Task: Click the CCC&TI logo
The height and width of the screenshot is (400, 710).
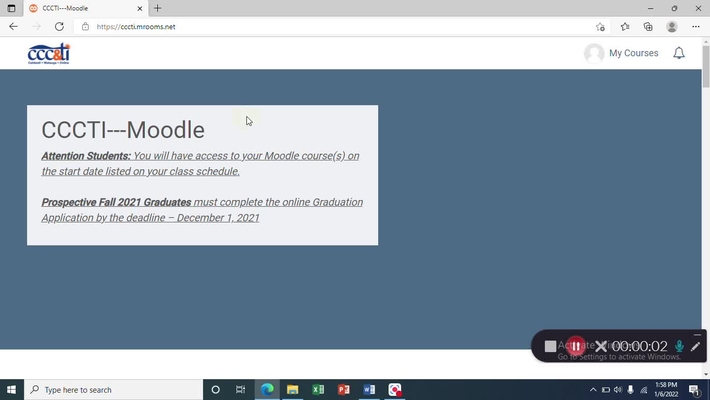Action: click(49, 53)
